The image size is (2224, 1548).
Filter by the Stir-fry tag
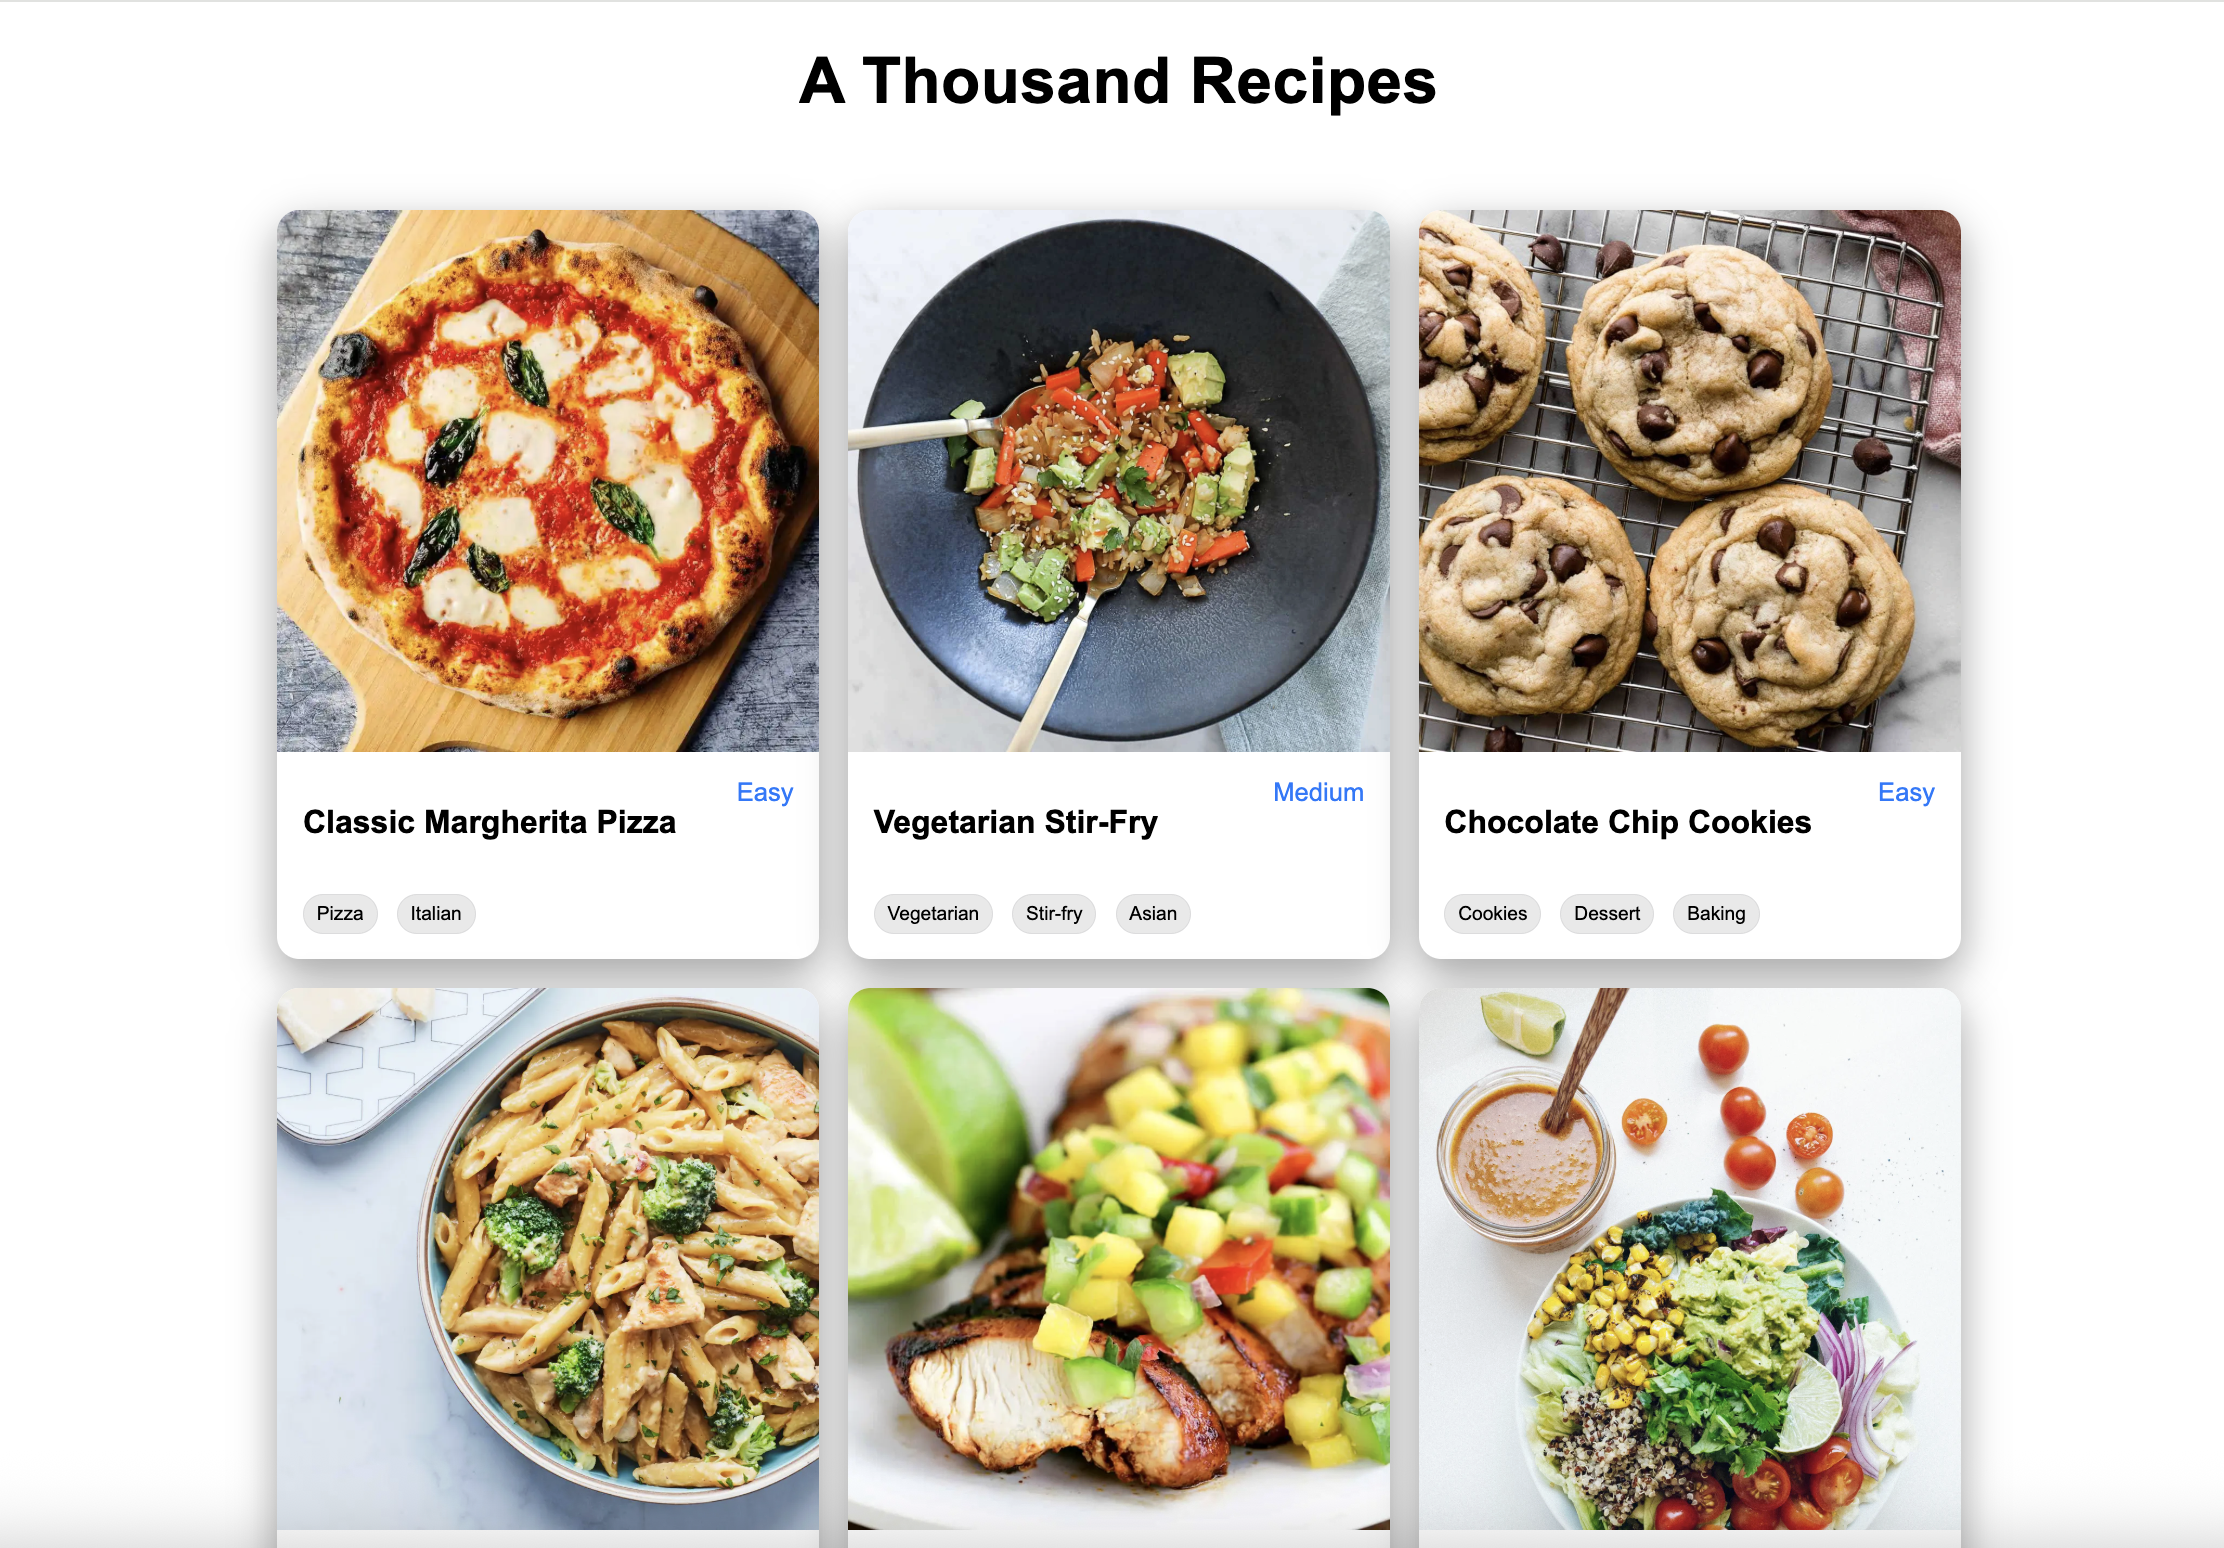1054,914
